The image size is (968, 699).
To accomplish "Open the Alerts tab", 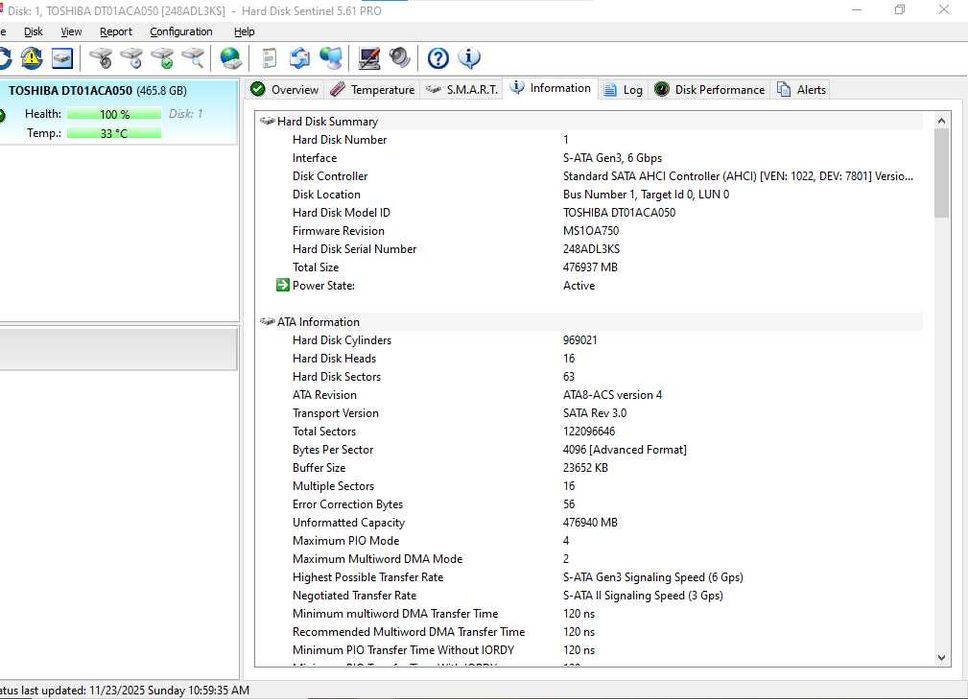I will point(801,90).
